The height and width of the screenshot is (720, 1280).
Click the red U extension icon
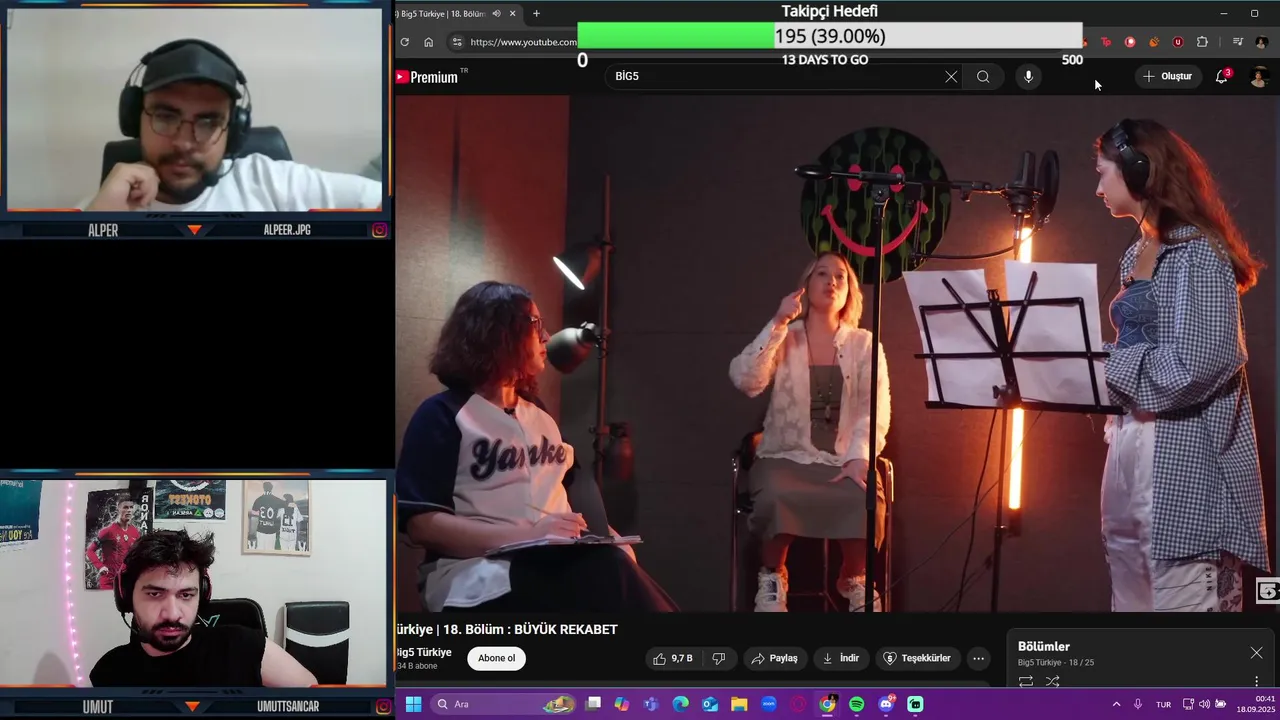tap(1178, 42)
